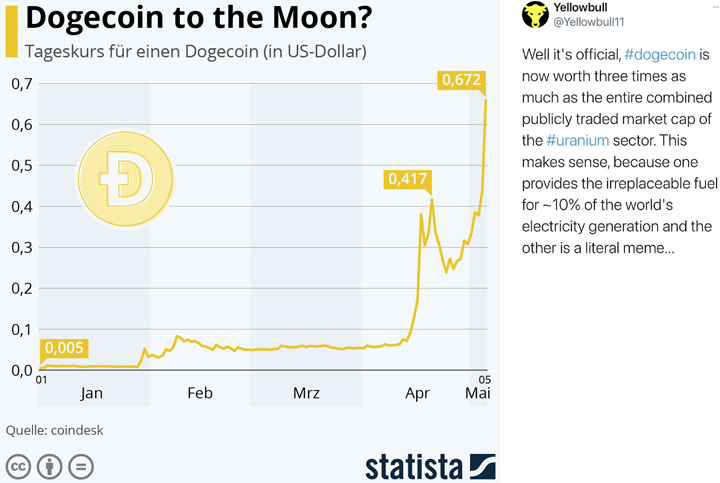This screenshot has width=720, height=483.
Task: Click the Yellowbull profile avatar
Action: (x=536, y=16)
